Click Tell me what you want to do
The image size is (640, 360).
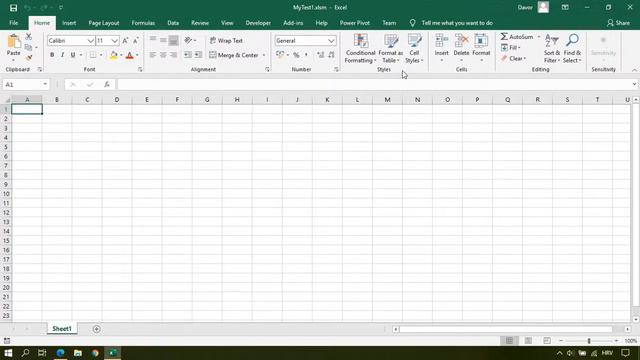(457, 23)
